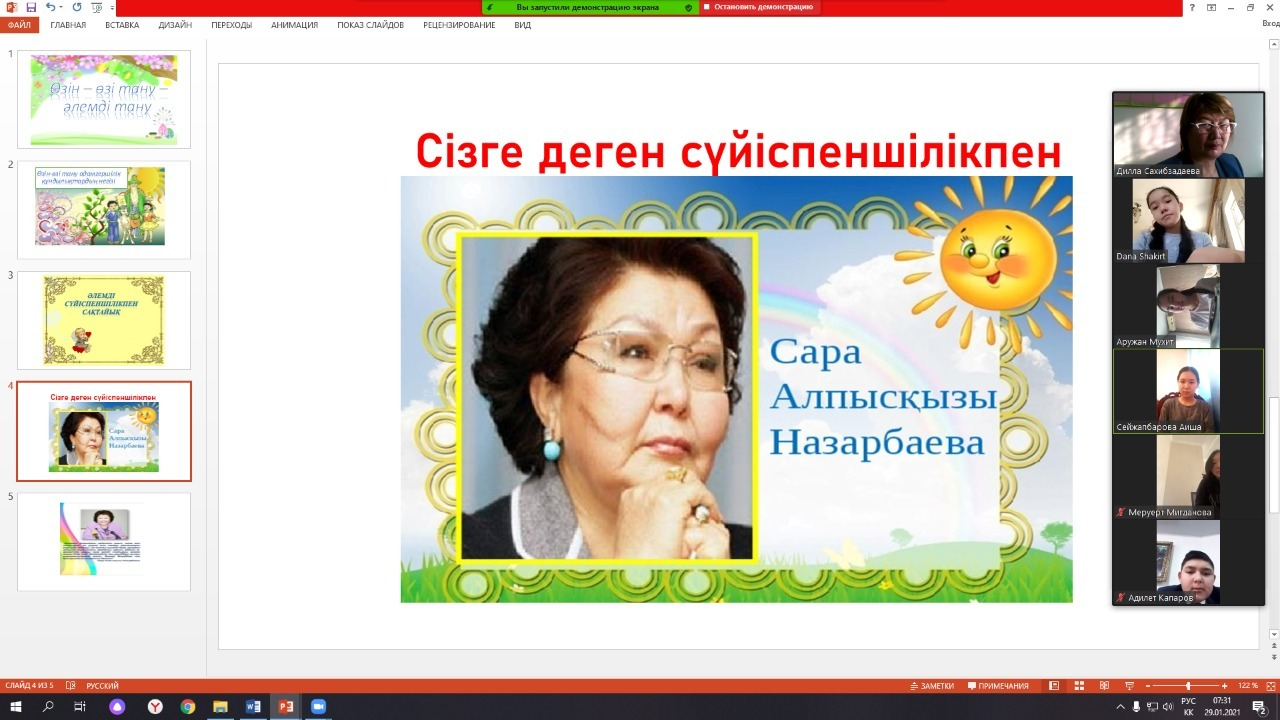The height and width of the screenshot is (720, 1280).
Task: Start slideshow from beginning via quick access icon
Action: pyautogui.click(x=97, y=7)
